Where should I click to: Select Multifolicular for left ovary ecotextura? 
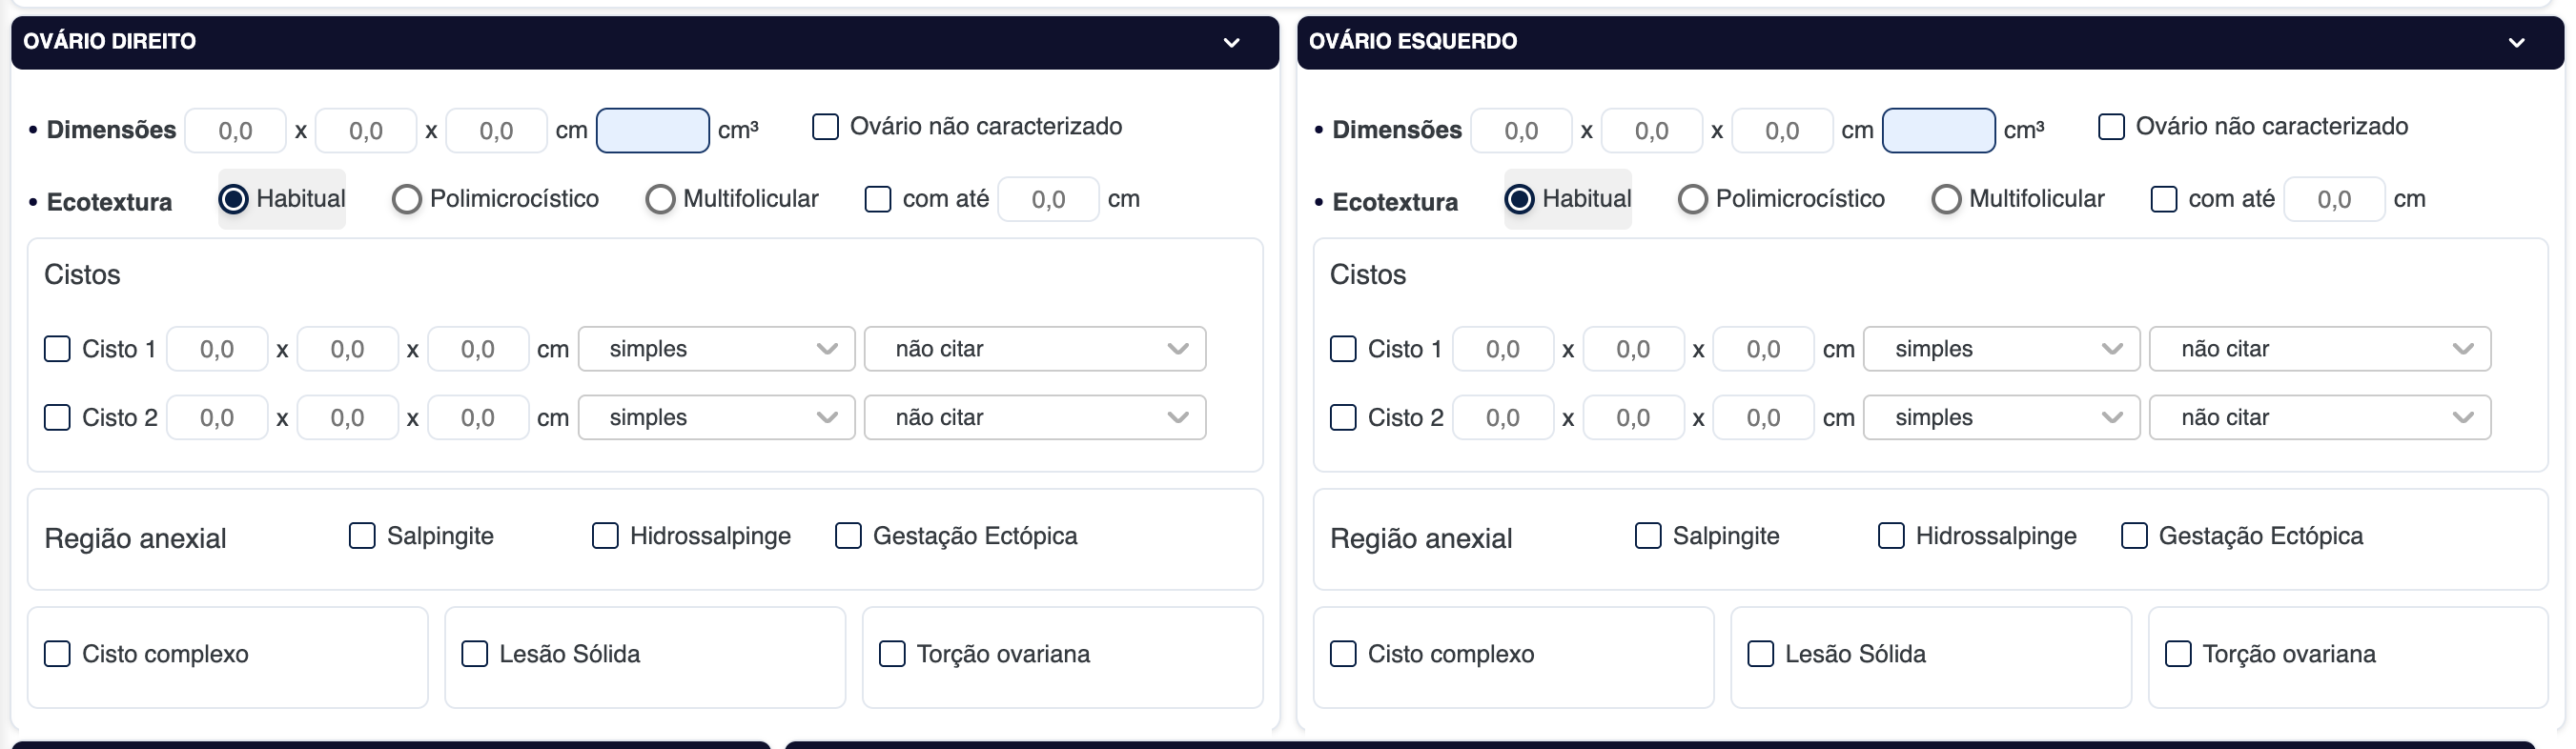pos(1946,200)
